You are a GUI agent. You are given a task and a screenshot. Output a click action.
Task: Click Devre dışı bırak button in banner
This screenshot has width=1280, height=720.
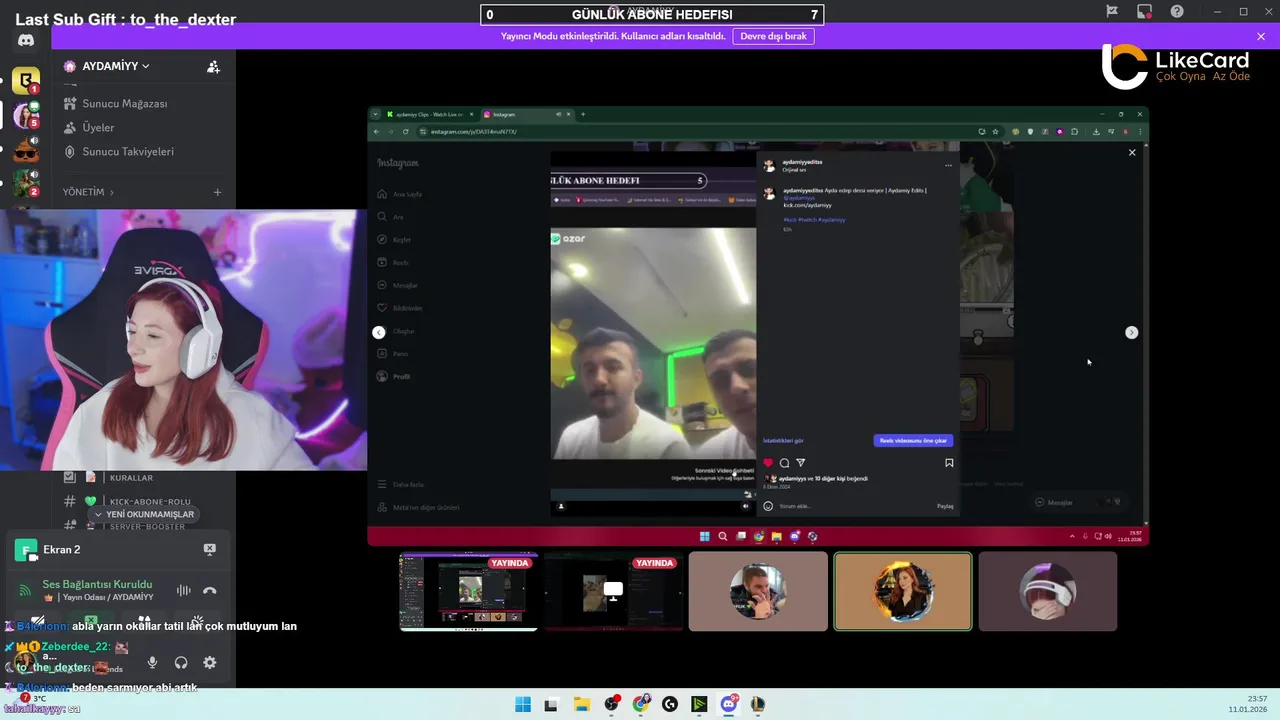click(x=773, y=36)
